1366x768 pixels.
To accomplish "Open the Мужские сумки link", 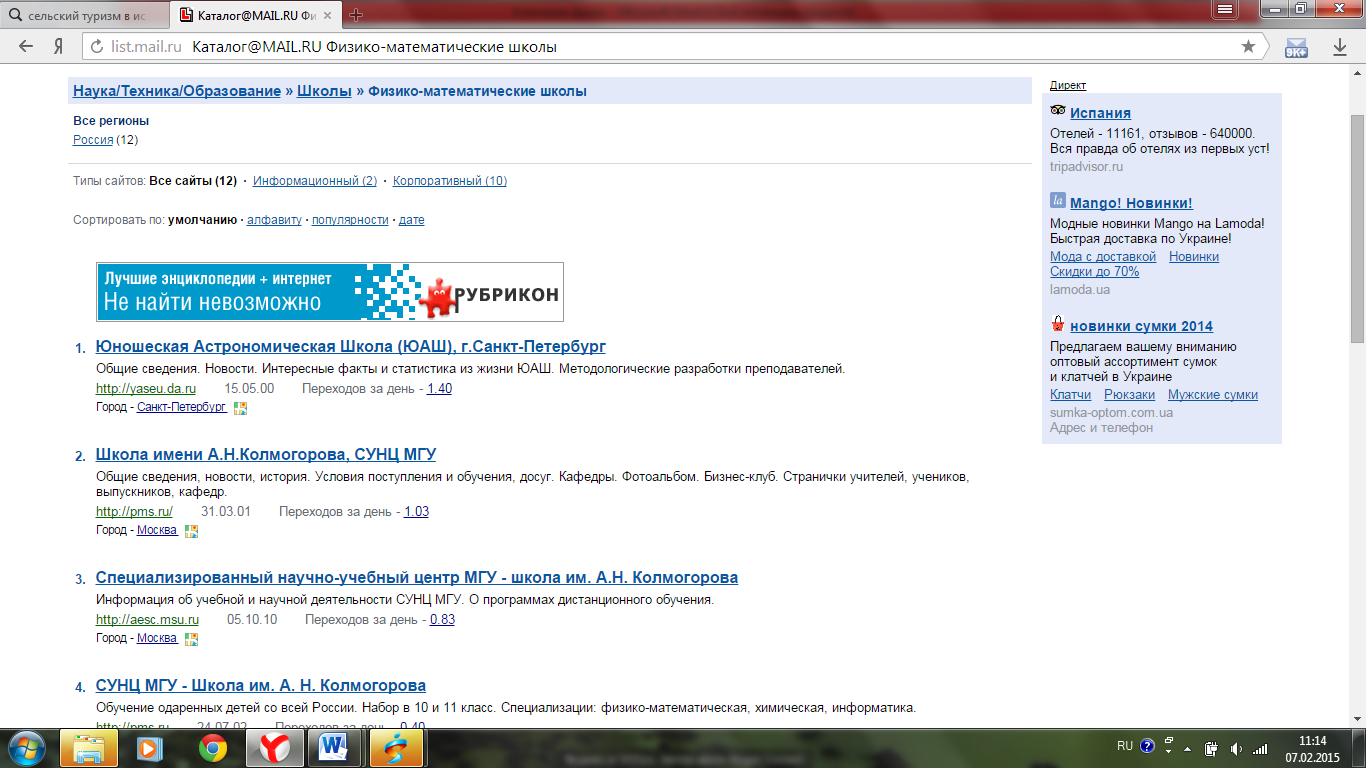I will [1213, 395].
